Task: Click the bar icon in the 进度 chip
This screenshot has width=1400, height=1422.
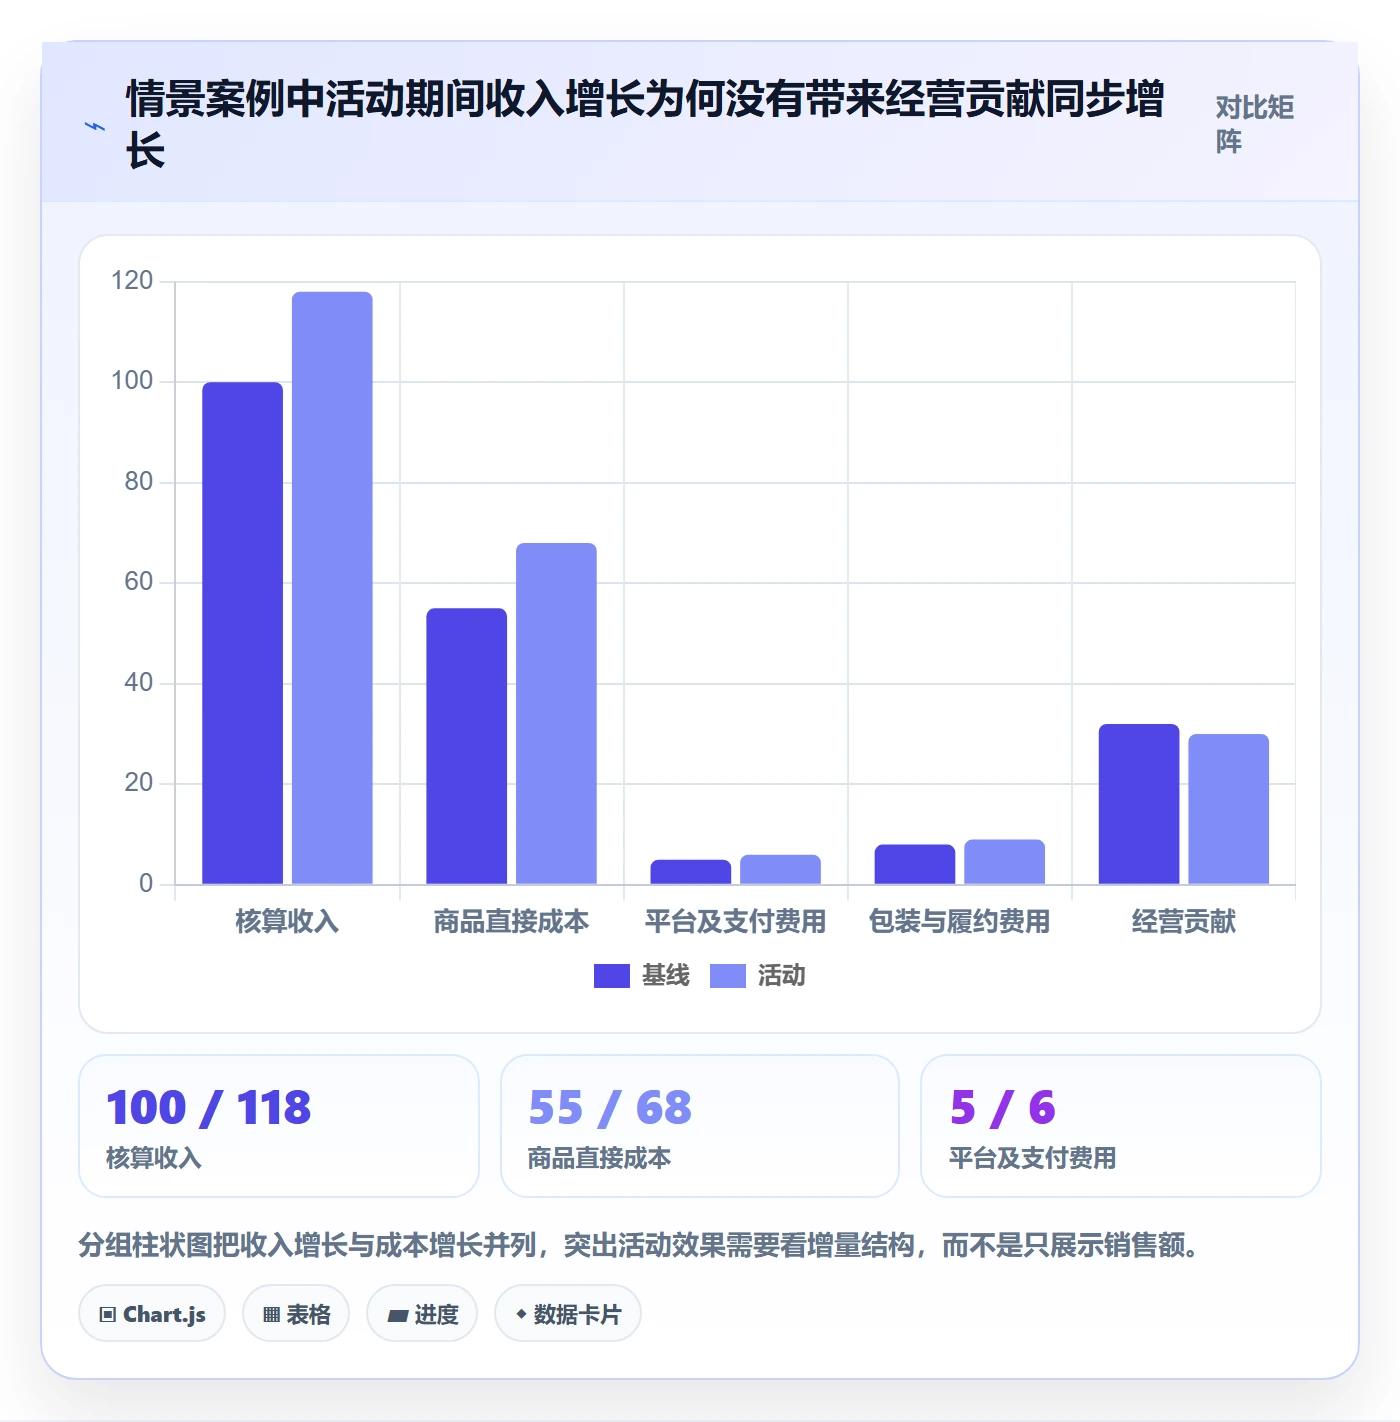Action: coord(397,1316)
